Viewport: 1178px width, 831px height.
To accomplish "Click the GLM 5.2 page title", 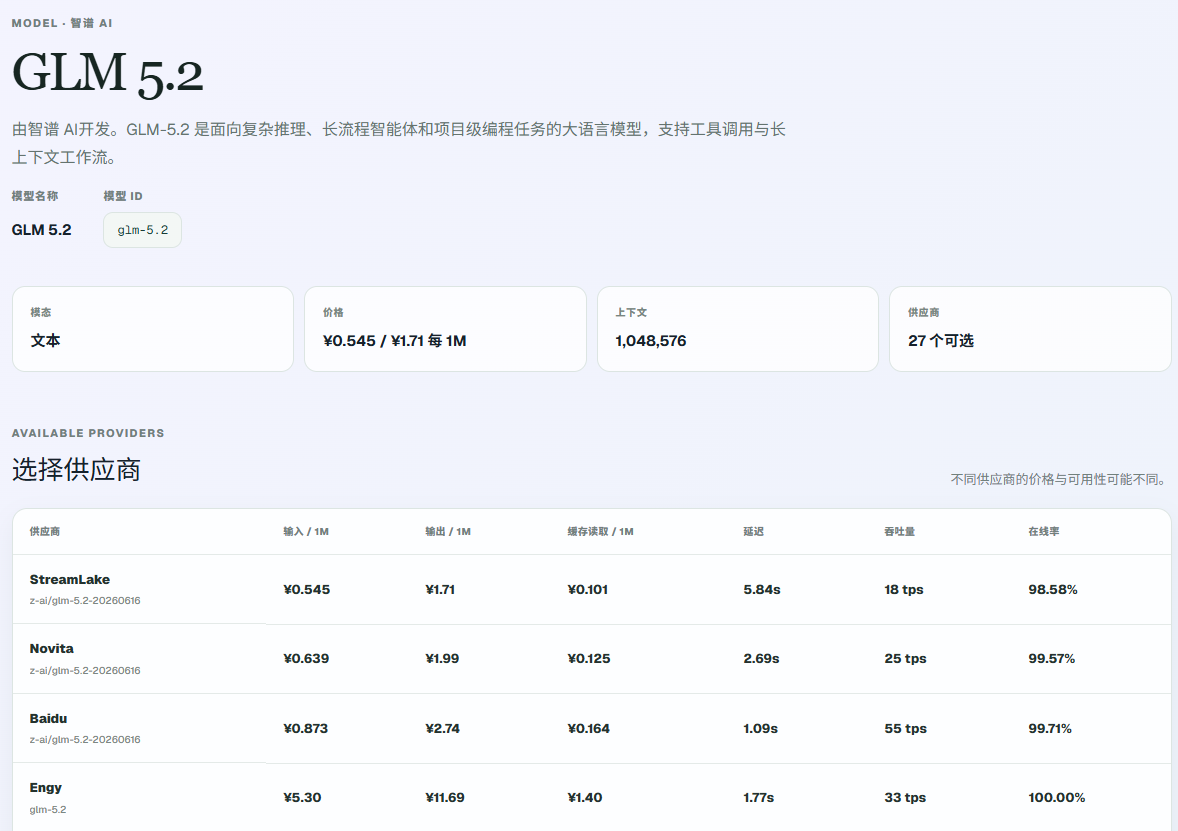I will (107, 73).
